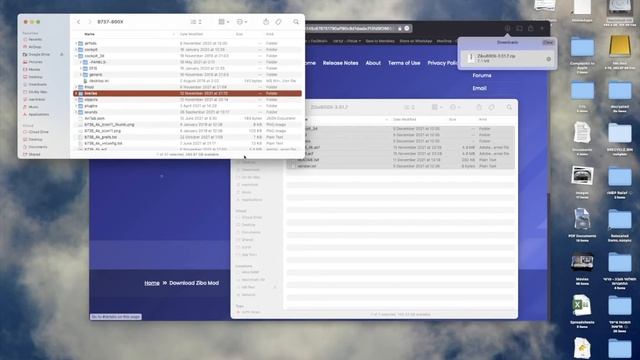Screen dimensions: 640x360
Task: Collapse the cockpit_3d folder
Action: [x=76, y=56]
